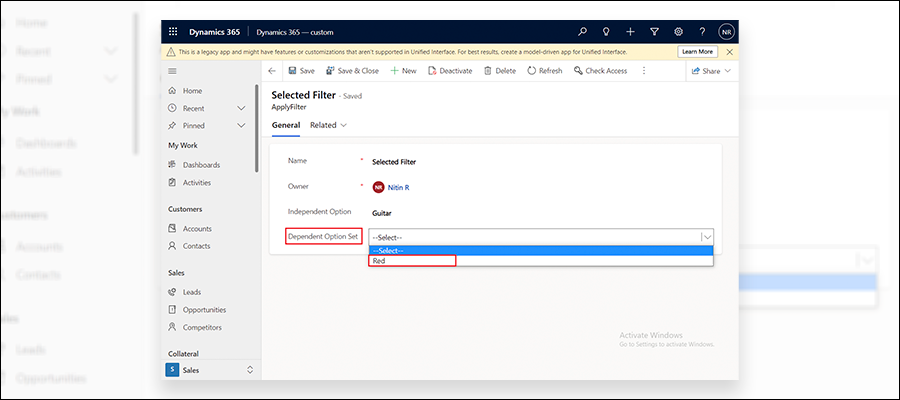Screen dimensions: 900x400
Task: Expand the Related tab menu
Action: [328, 125]
